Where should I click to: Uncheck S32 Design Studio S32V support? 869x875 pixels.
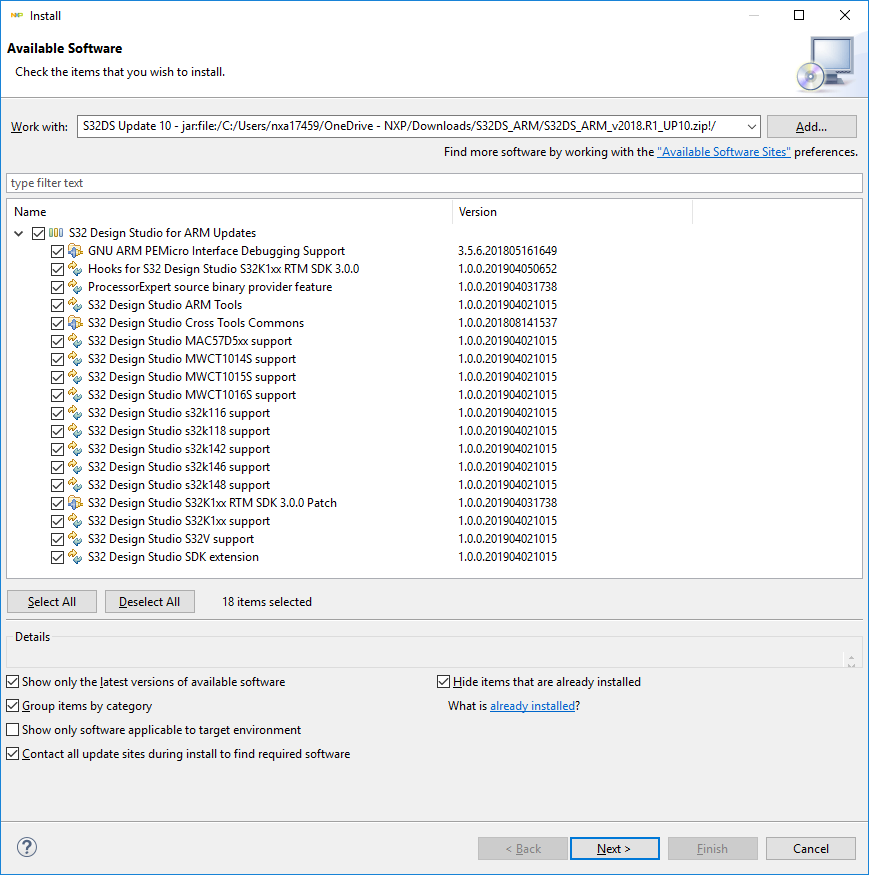click(x=57, y=540)
